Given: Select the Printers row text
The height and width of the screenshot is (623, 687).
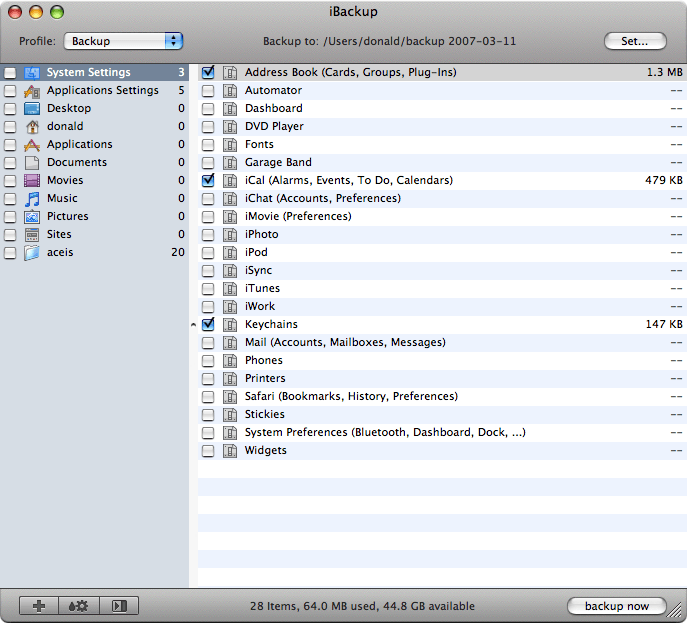Looking at the screenshot, I should point(265,378).
